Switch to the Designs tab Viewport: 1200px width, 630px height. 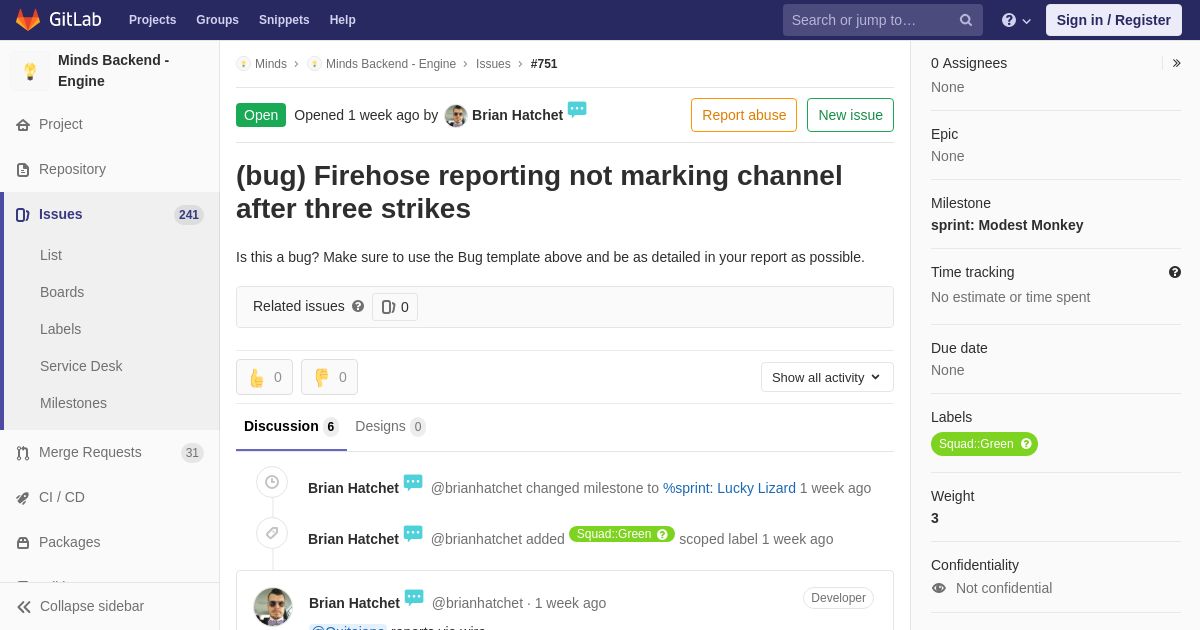390,427
